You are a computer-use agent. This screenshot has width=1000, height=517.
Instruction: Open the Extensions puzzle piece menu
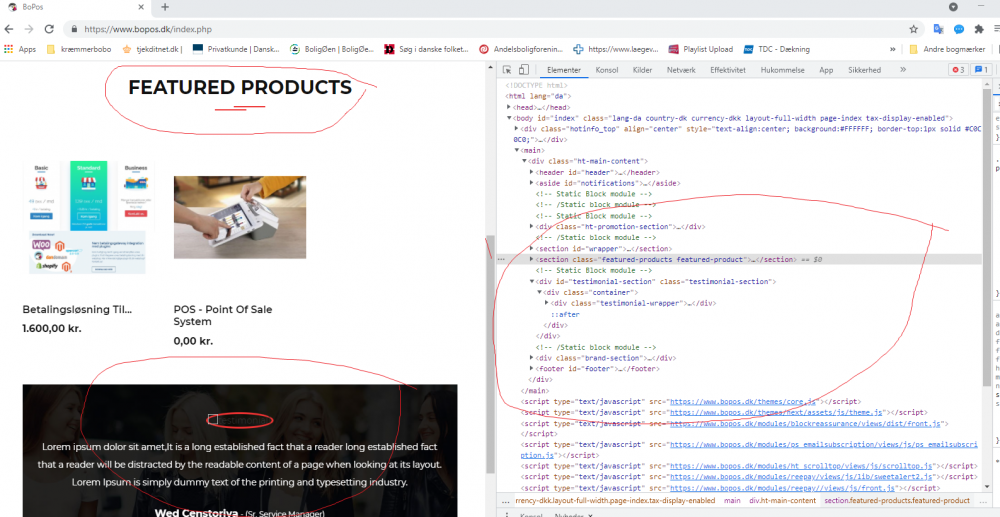point(979,29)
